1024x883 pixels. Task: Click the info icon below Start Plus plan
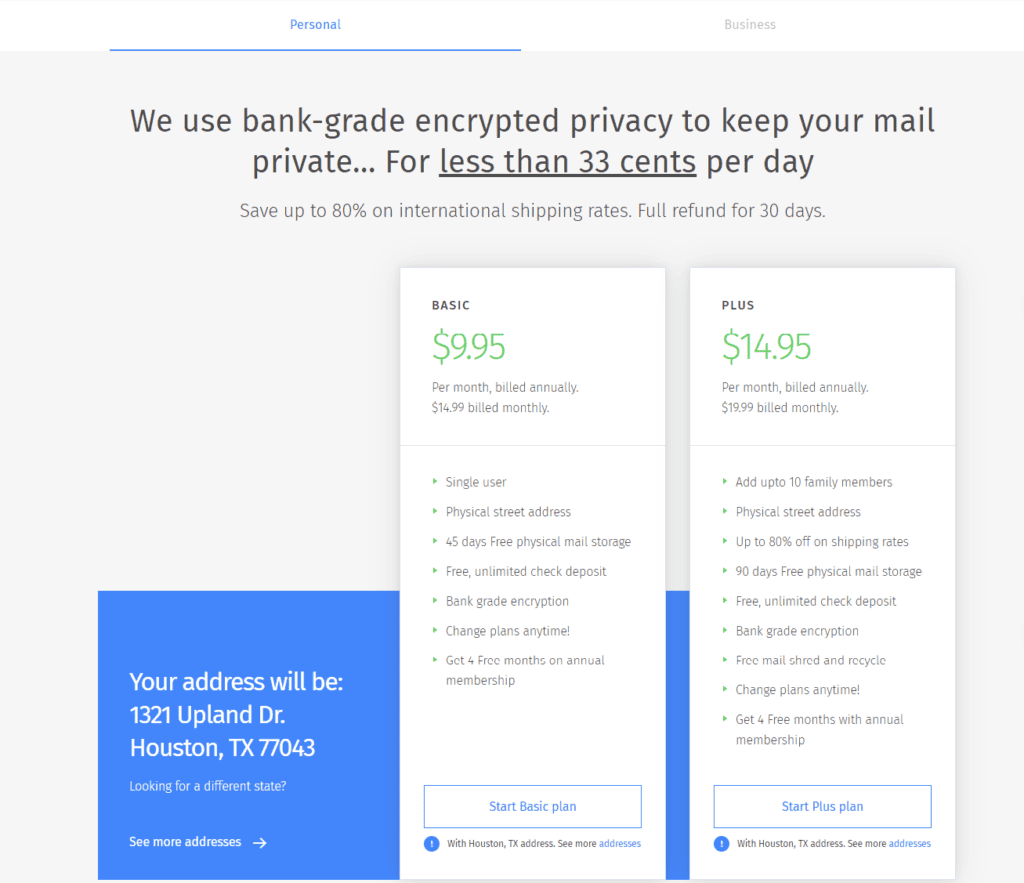pyautogui.click(x=721, y=843)
